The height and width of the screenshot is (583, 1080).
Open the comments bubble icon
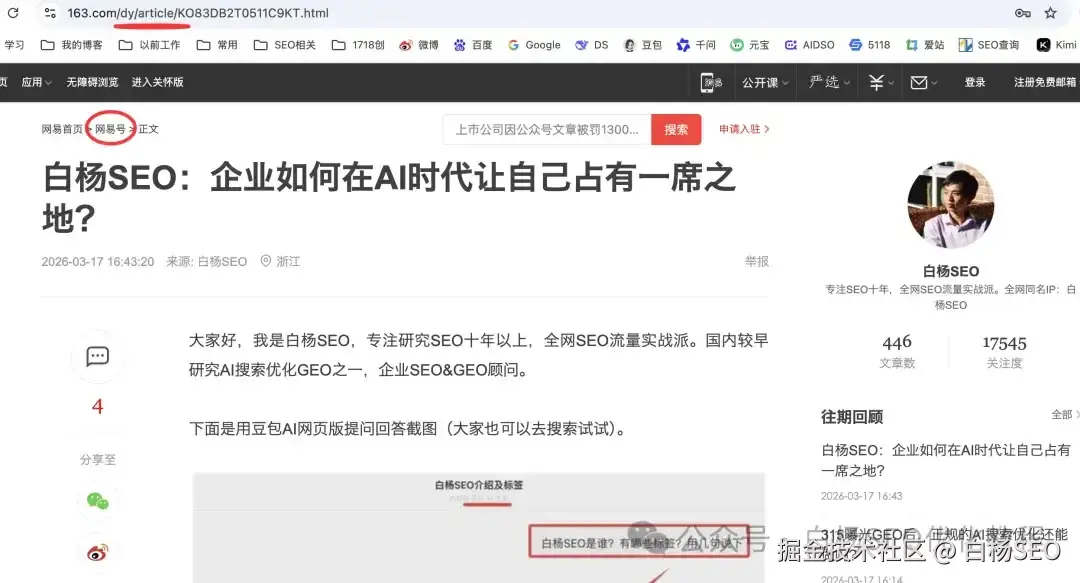[x=97, y=356]
